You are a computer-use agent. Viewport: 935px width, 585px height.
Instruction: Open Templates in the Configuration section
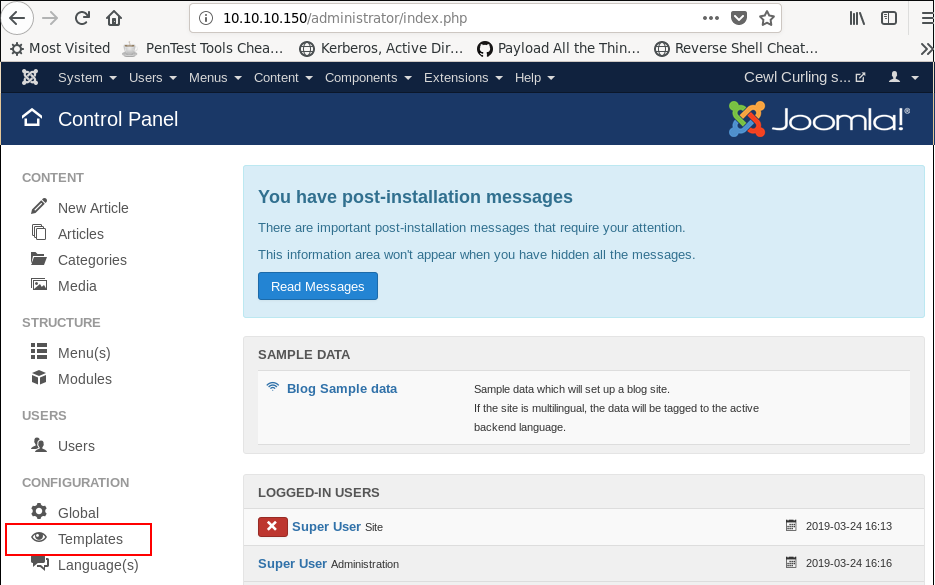pyautogui.click(x=90, y=539)
